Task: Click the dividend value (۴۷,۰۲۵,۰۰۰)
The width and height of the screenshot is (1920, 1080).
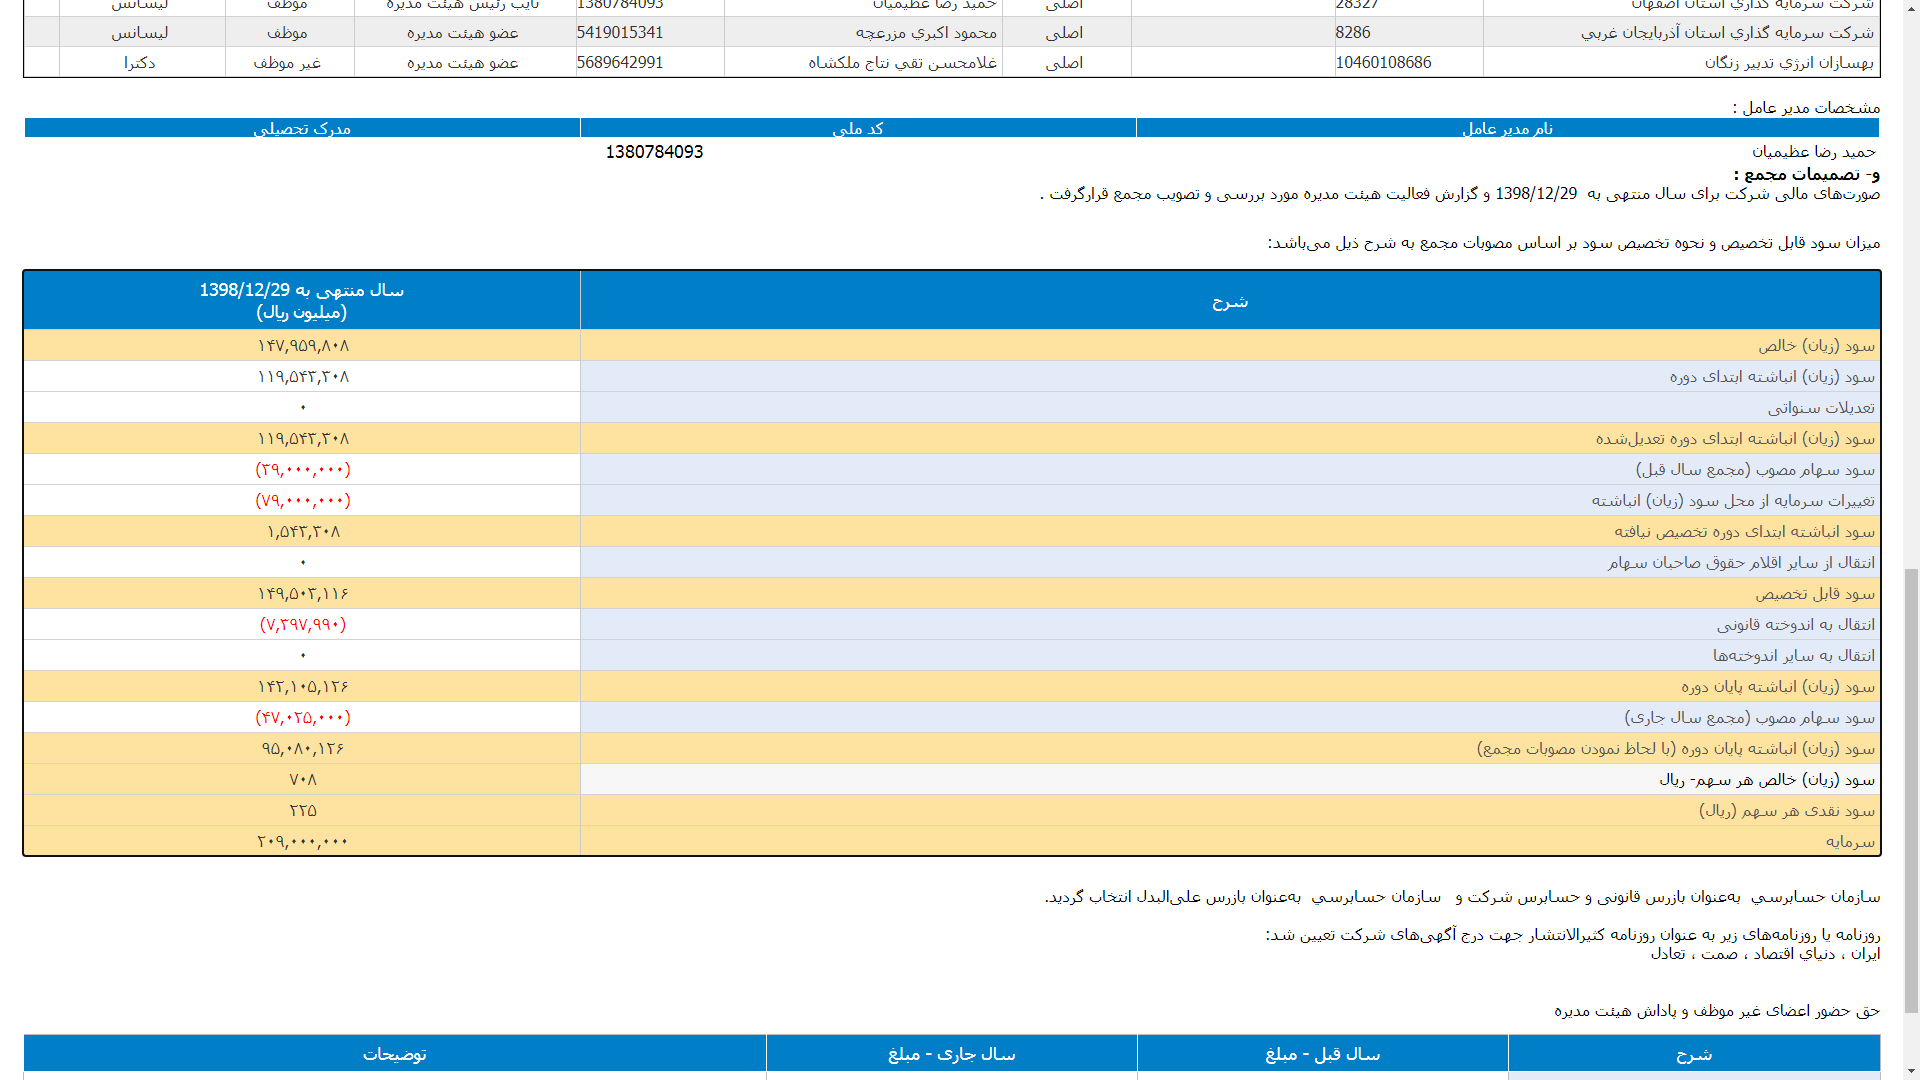Action: click(x=303, y=717)
